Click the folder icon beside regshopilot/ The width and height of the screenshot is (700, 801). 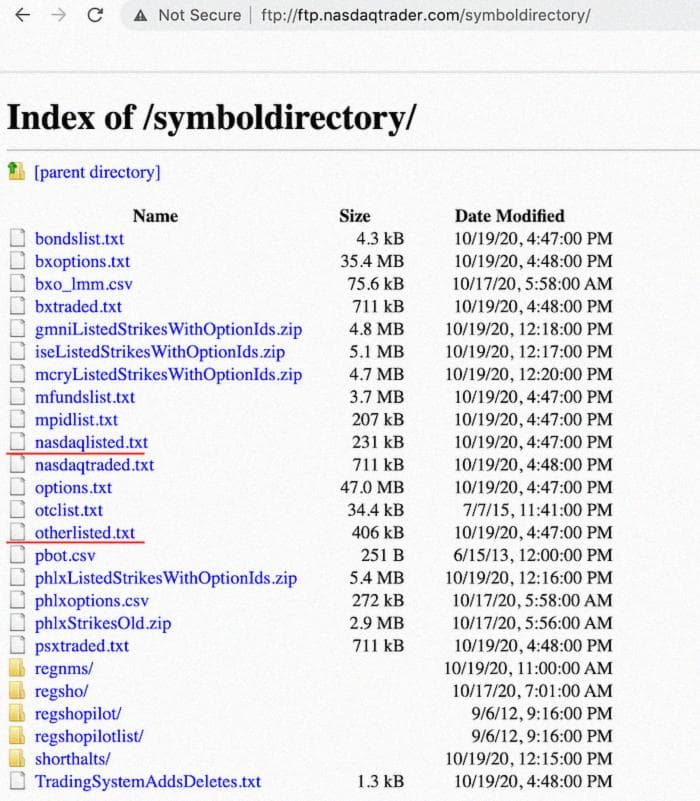click(x=17, y=713)
